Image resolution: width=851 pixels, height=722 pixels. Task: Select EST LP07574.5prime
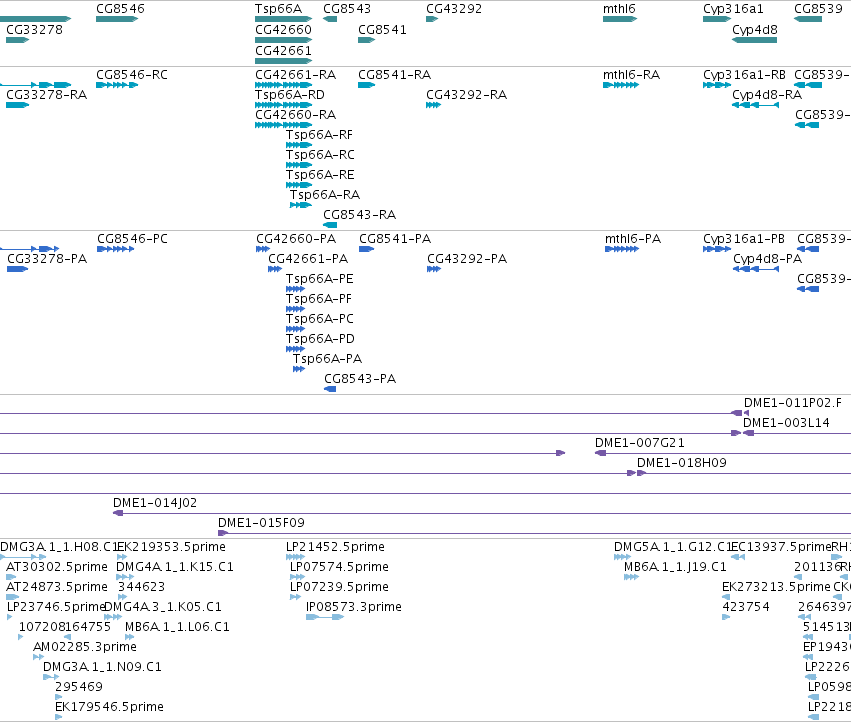297,577
